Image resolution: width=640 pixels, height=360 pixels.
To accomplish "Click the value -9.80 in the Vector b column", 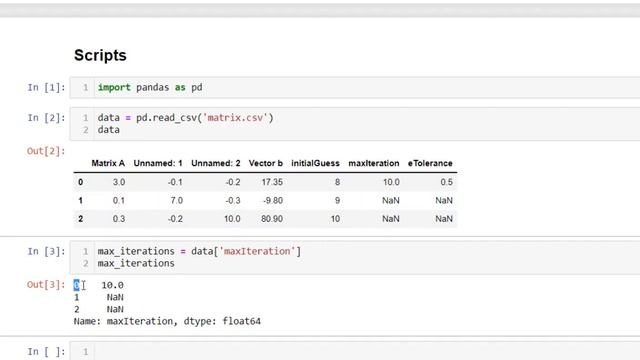I will (273, 200).
